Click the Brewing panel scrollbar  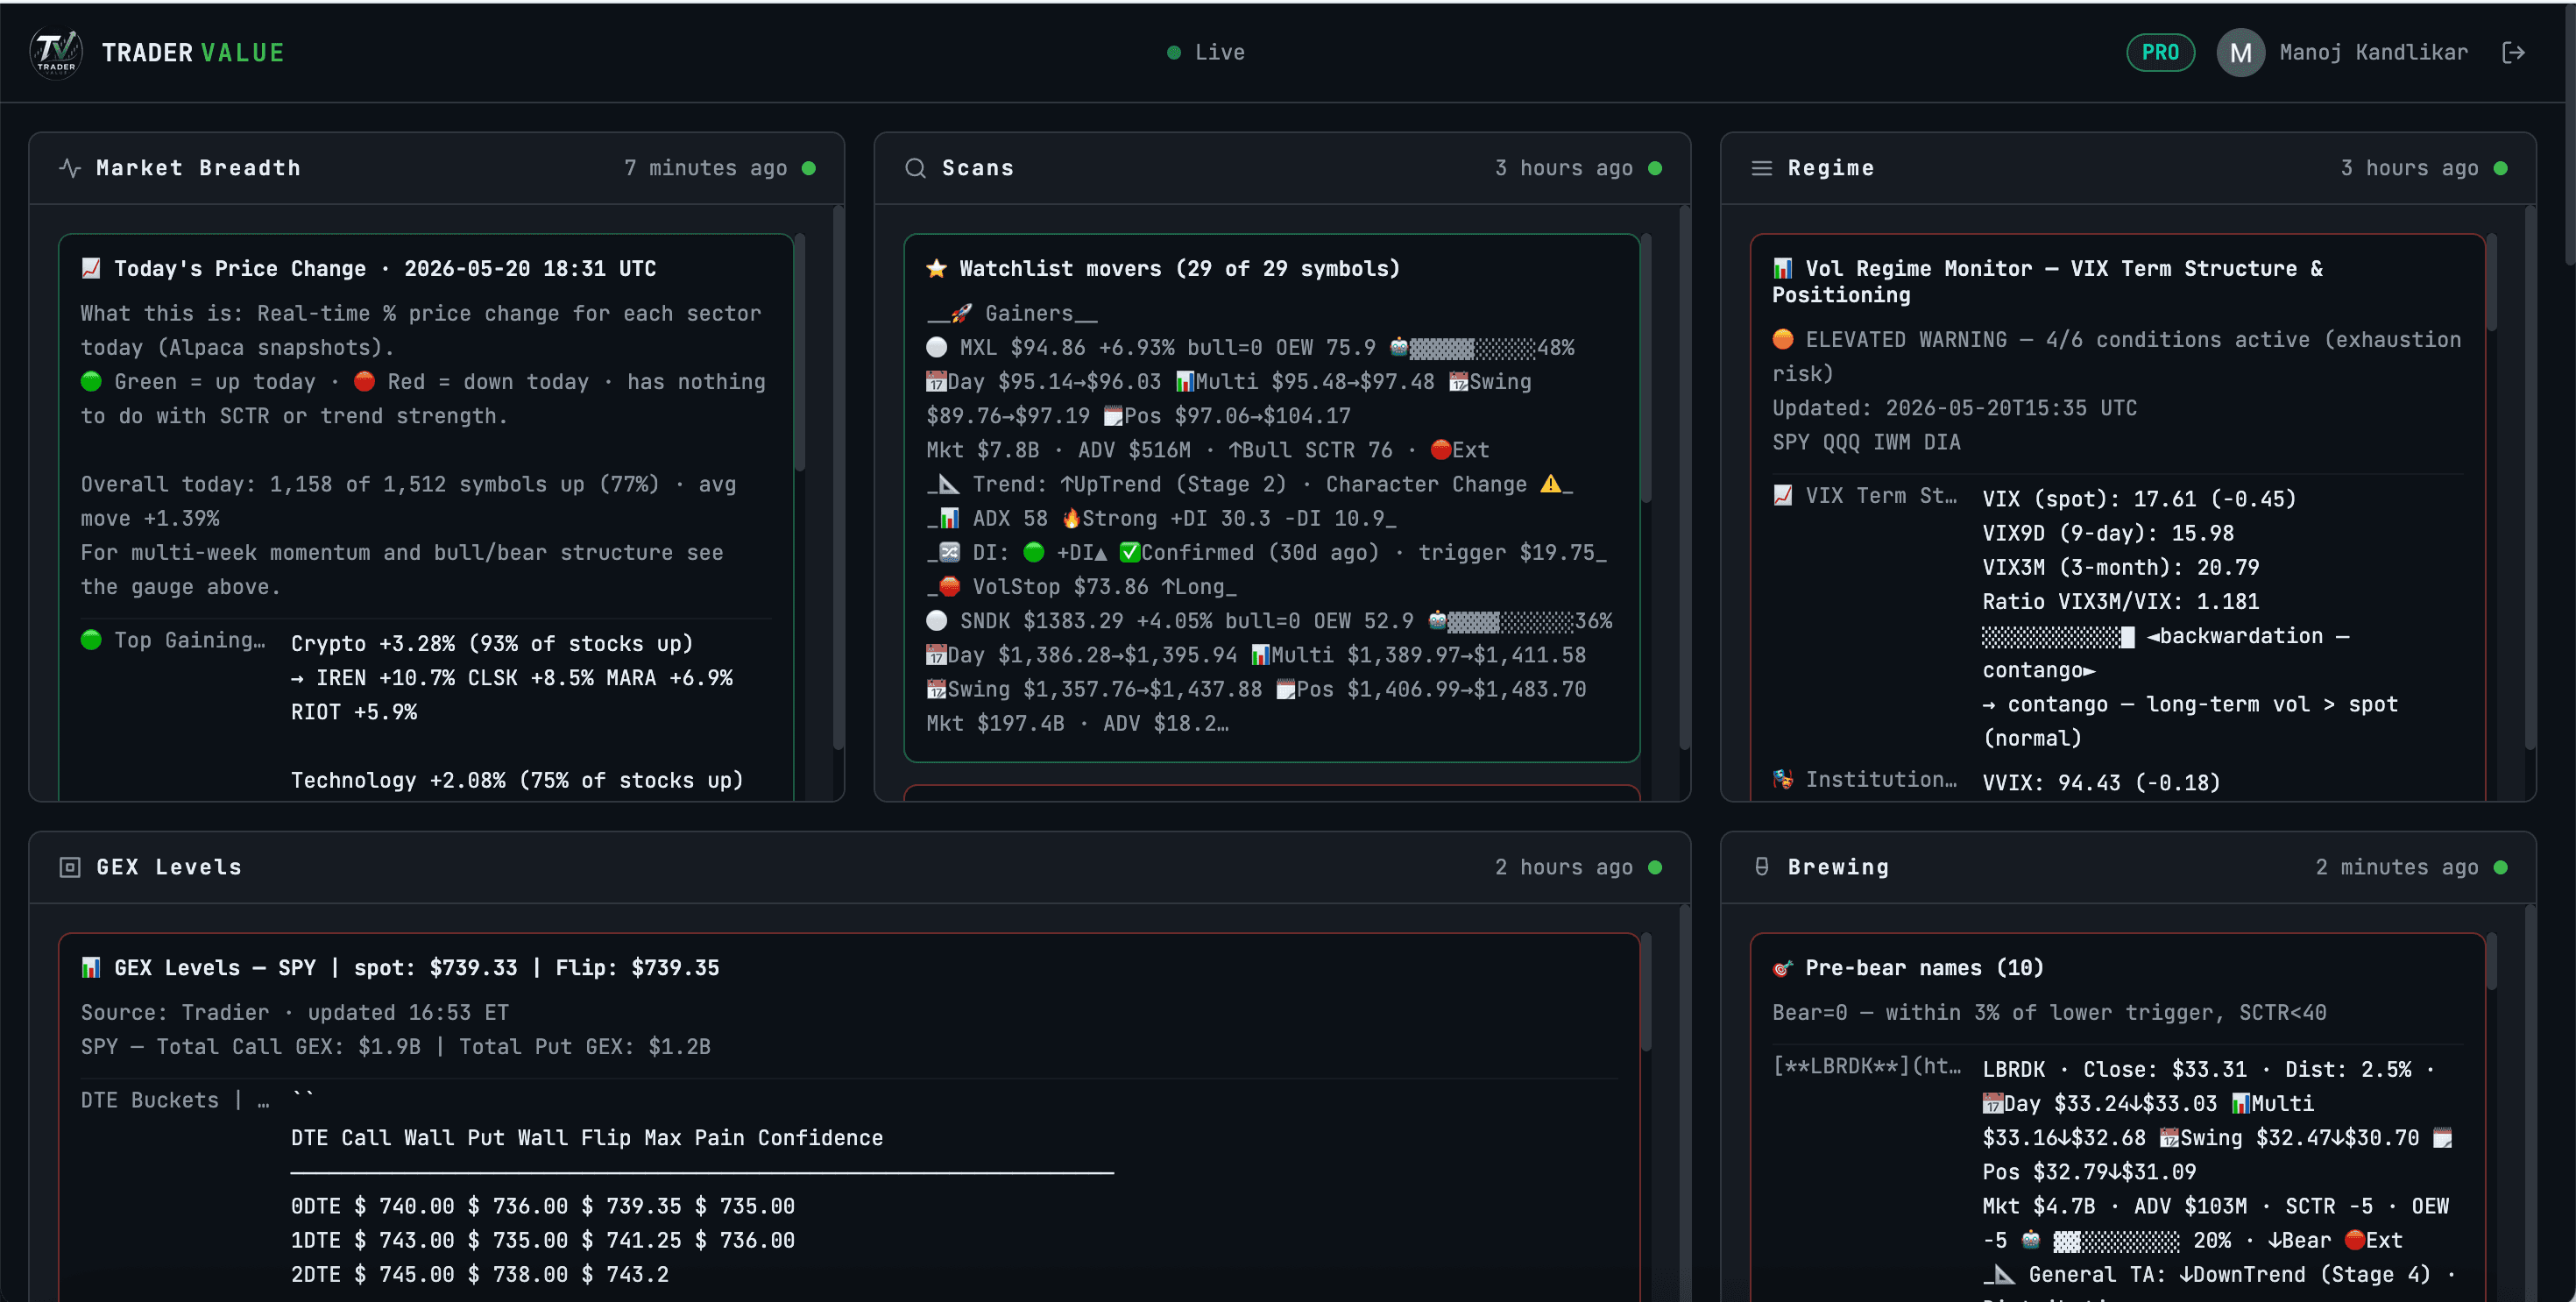pos(2530,1102)
